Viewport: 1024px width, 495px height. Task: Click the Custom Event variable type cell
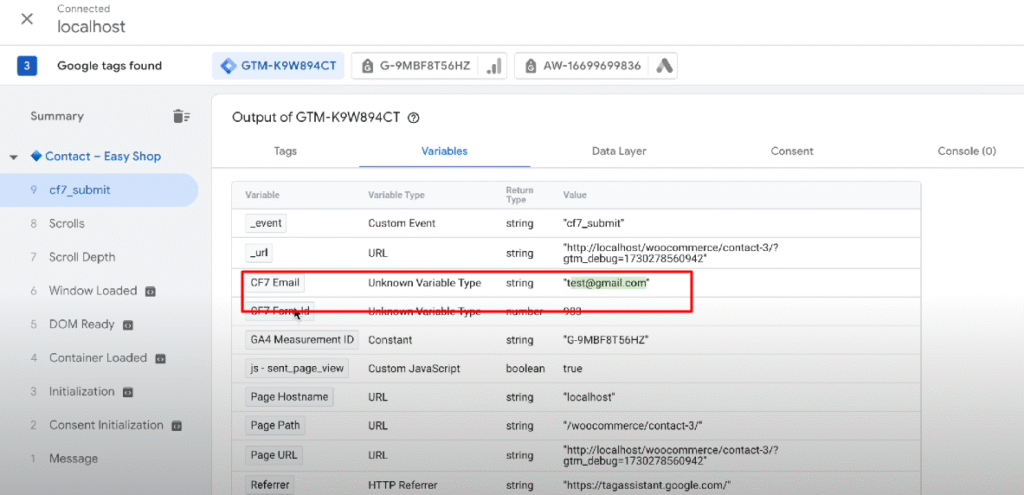402,223
